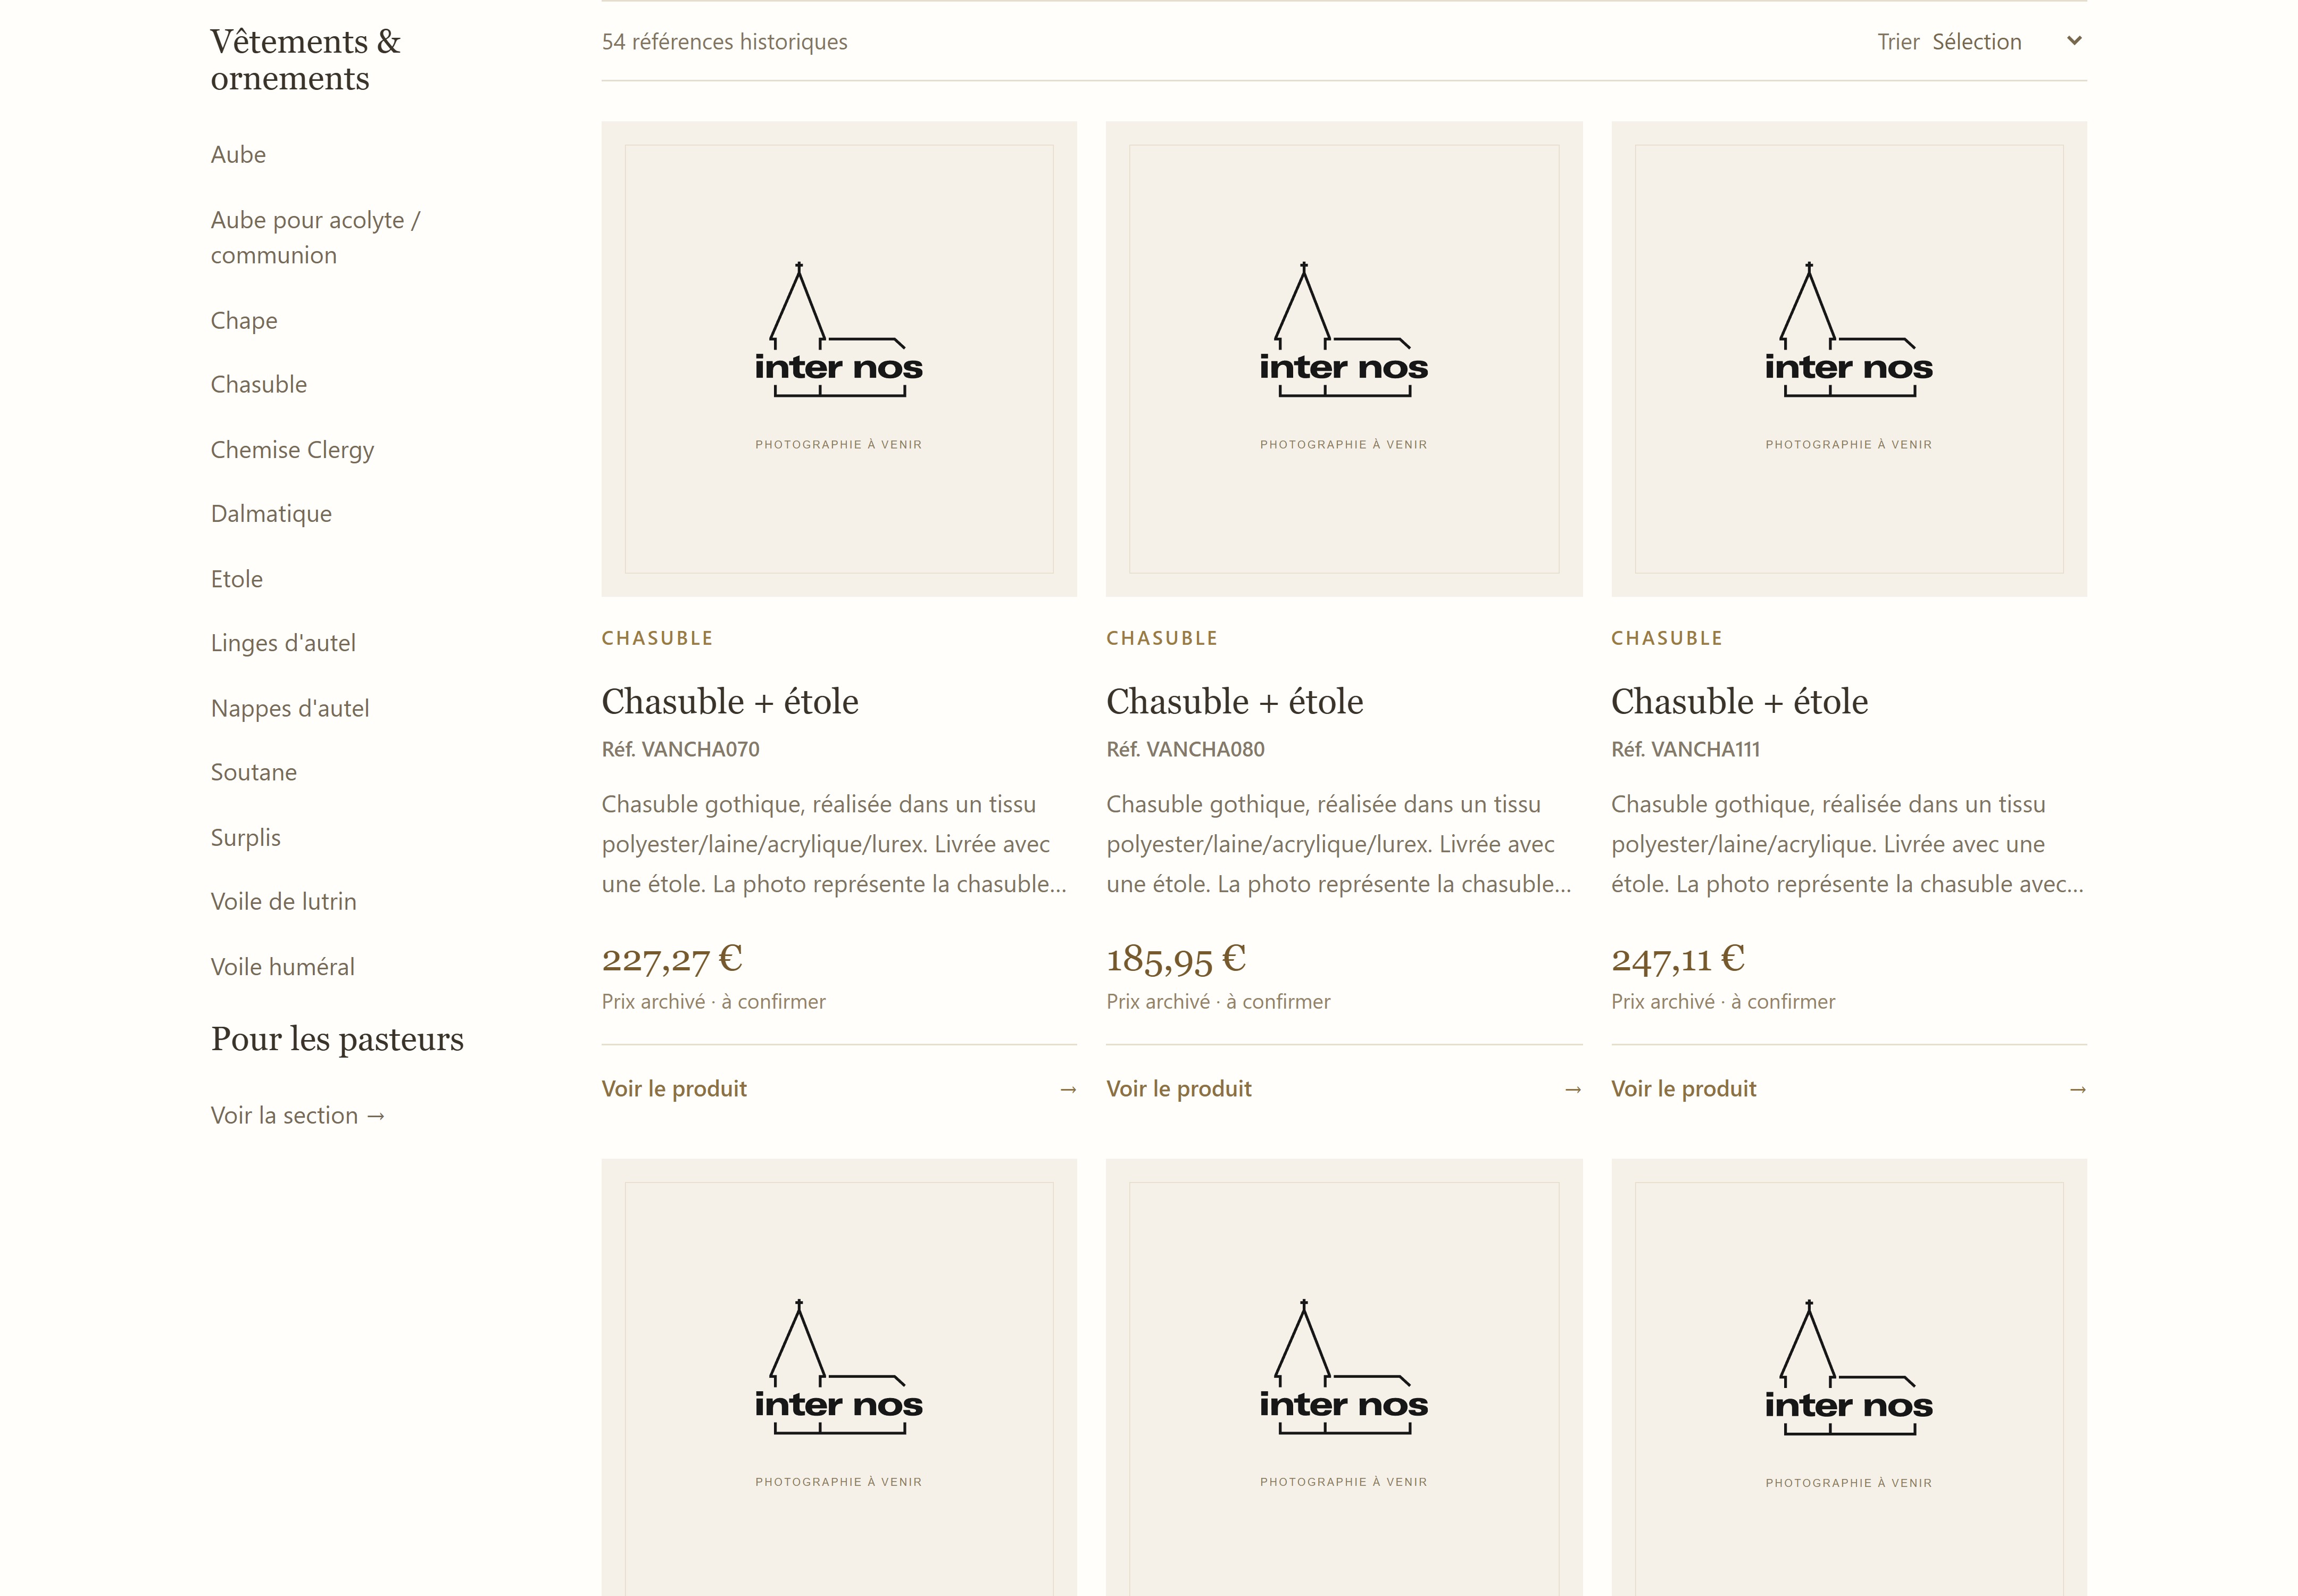Go to the Surplis category
This screenshot has height=1596, width=2298.
[246, 837]
